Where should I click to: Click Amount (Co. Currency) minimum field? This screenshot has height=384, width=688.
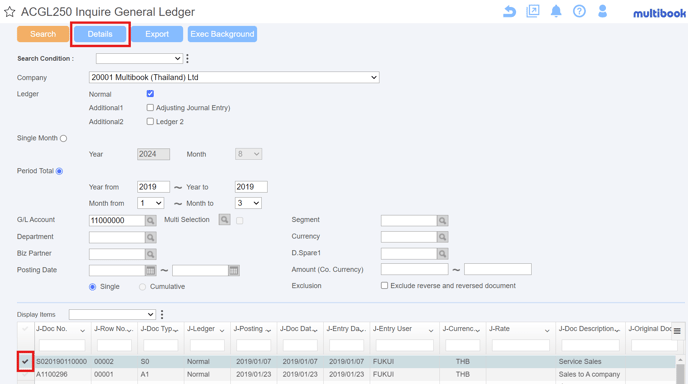pyautogui.click(x=415, y=269)
